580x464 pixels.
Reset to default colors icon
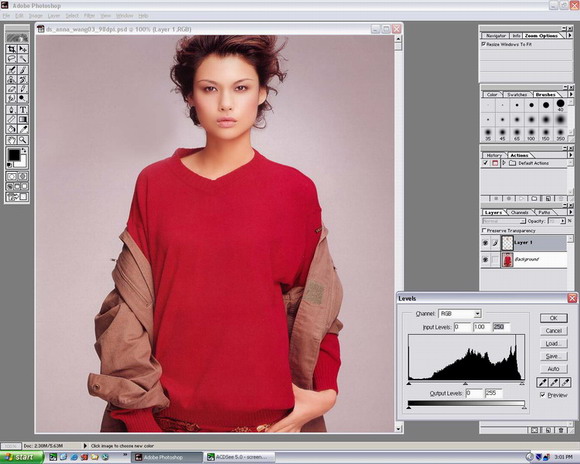click(x=10, y=165)
